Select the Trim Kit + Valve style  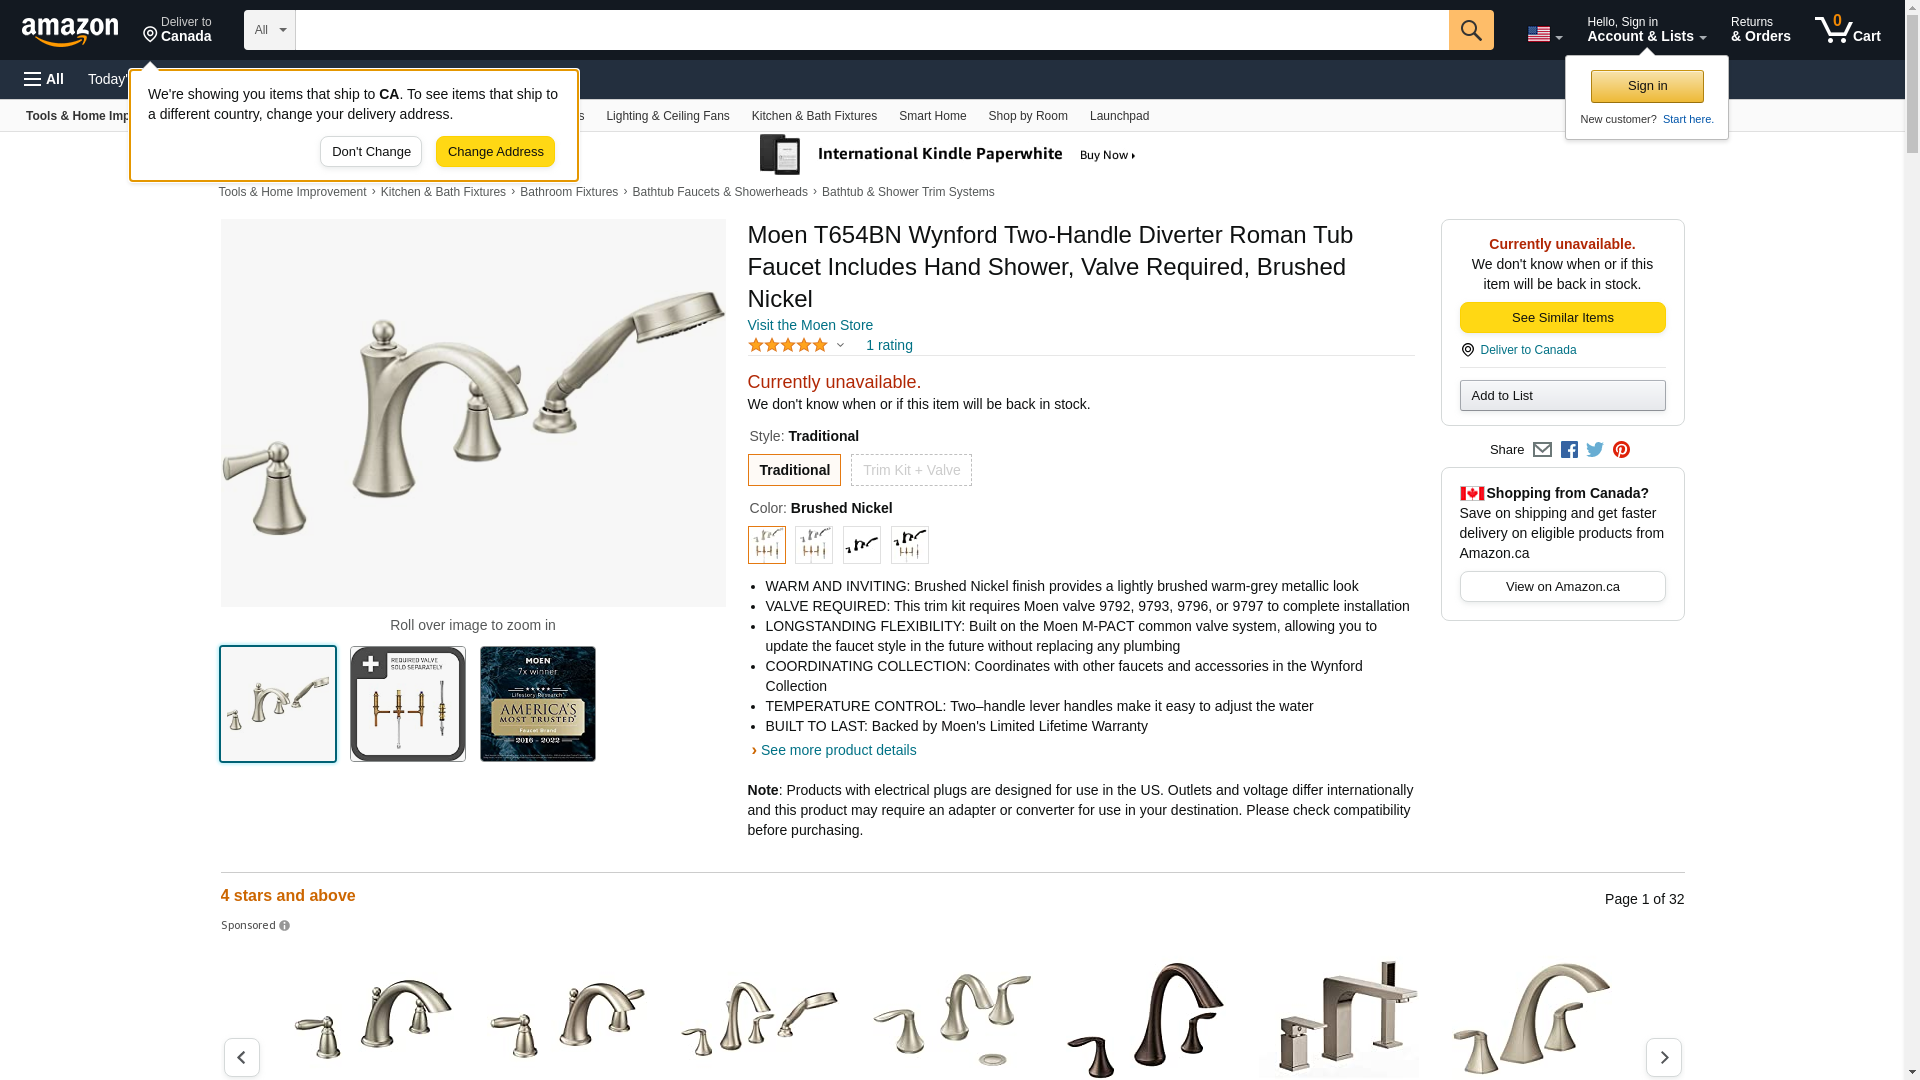point(911,470)
